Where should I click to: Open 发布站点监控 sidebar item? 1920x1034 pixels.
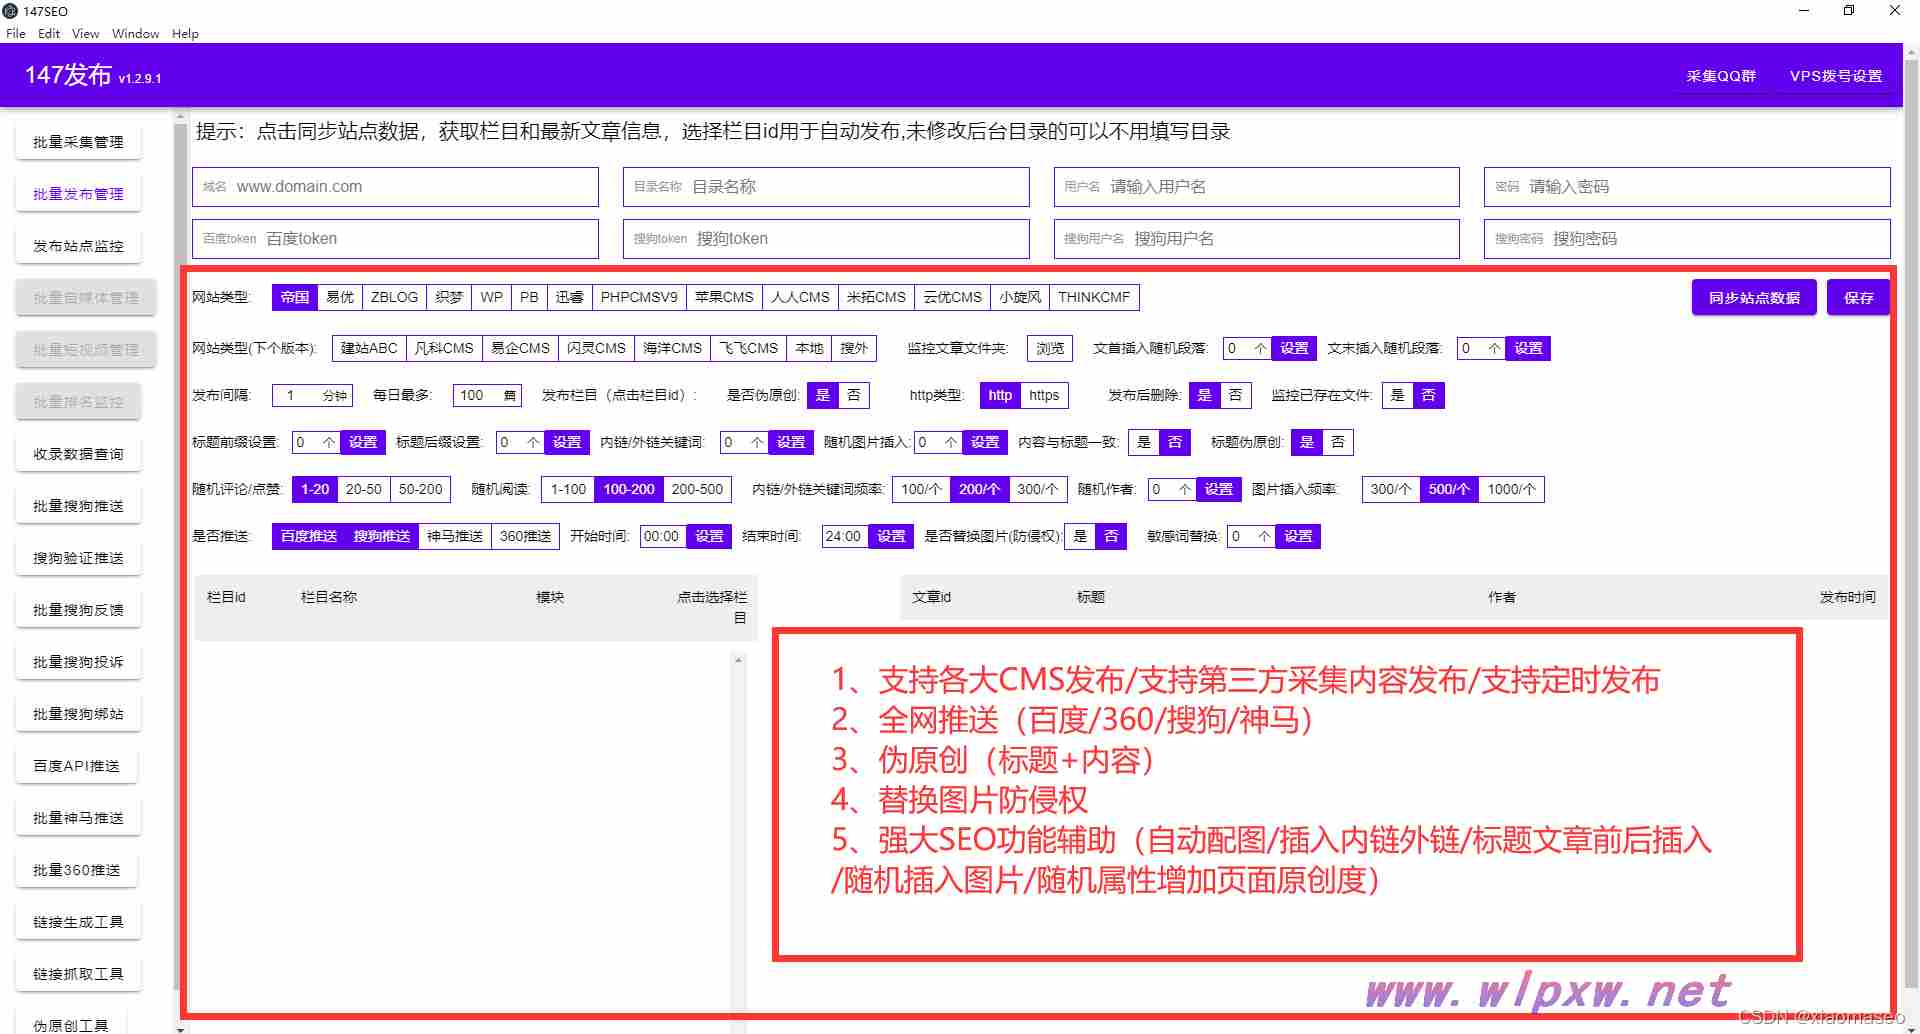coord(78,246)
